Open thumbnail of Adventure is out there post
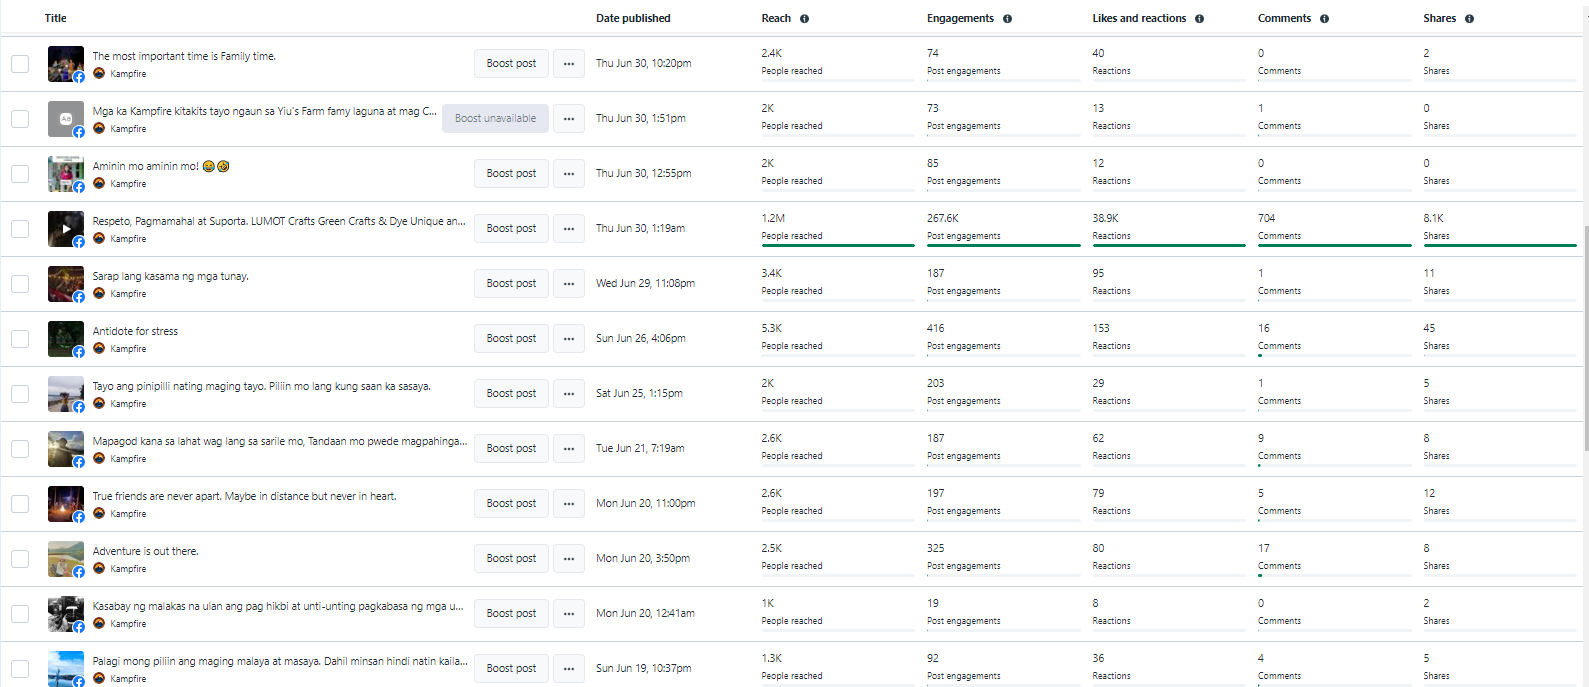 click(66, 558)
